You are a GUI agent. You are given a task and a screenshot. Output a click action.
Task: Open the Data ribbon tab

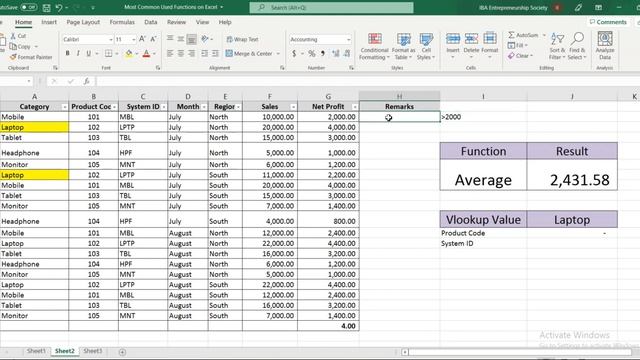click(151, 22)
